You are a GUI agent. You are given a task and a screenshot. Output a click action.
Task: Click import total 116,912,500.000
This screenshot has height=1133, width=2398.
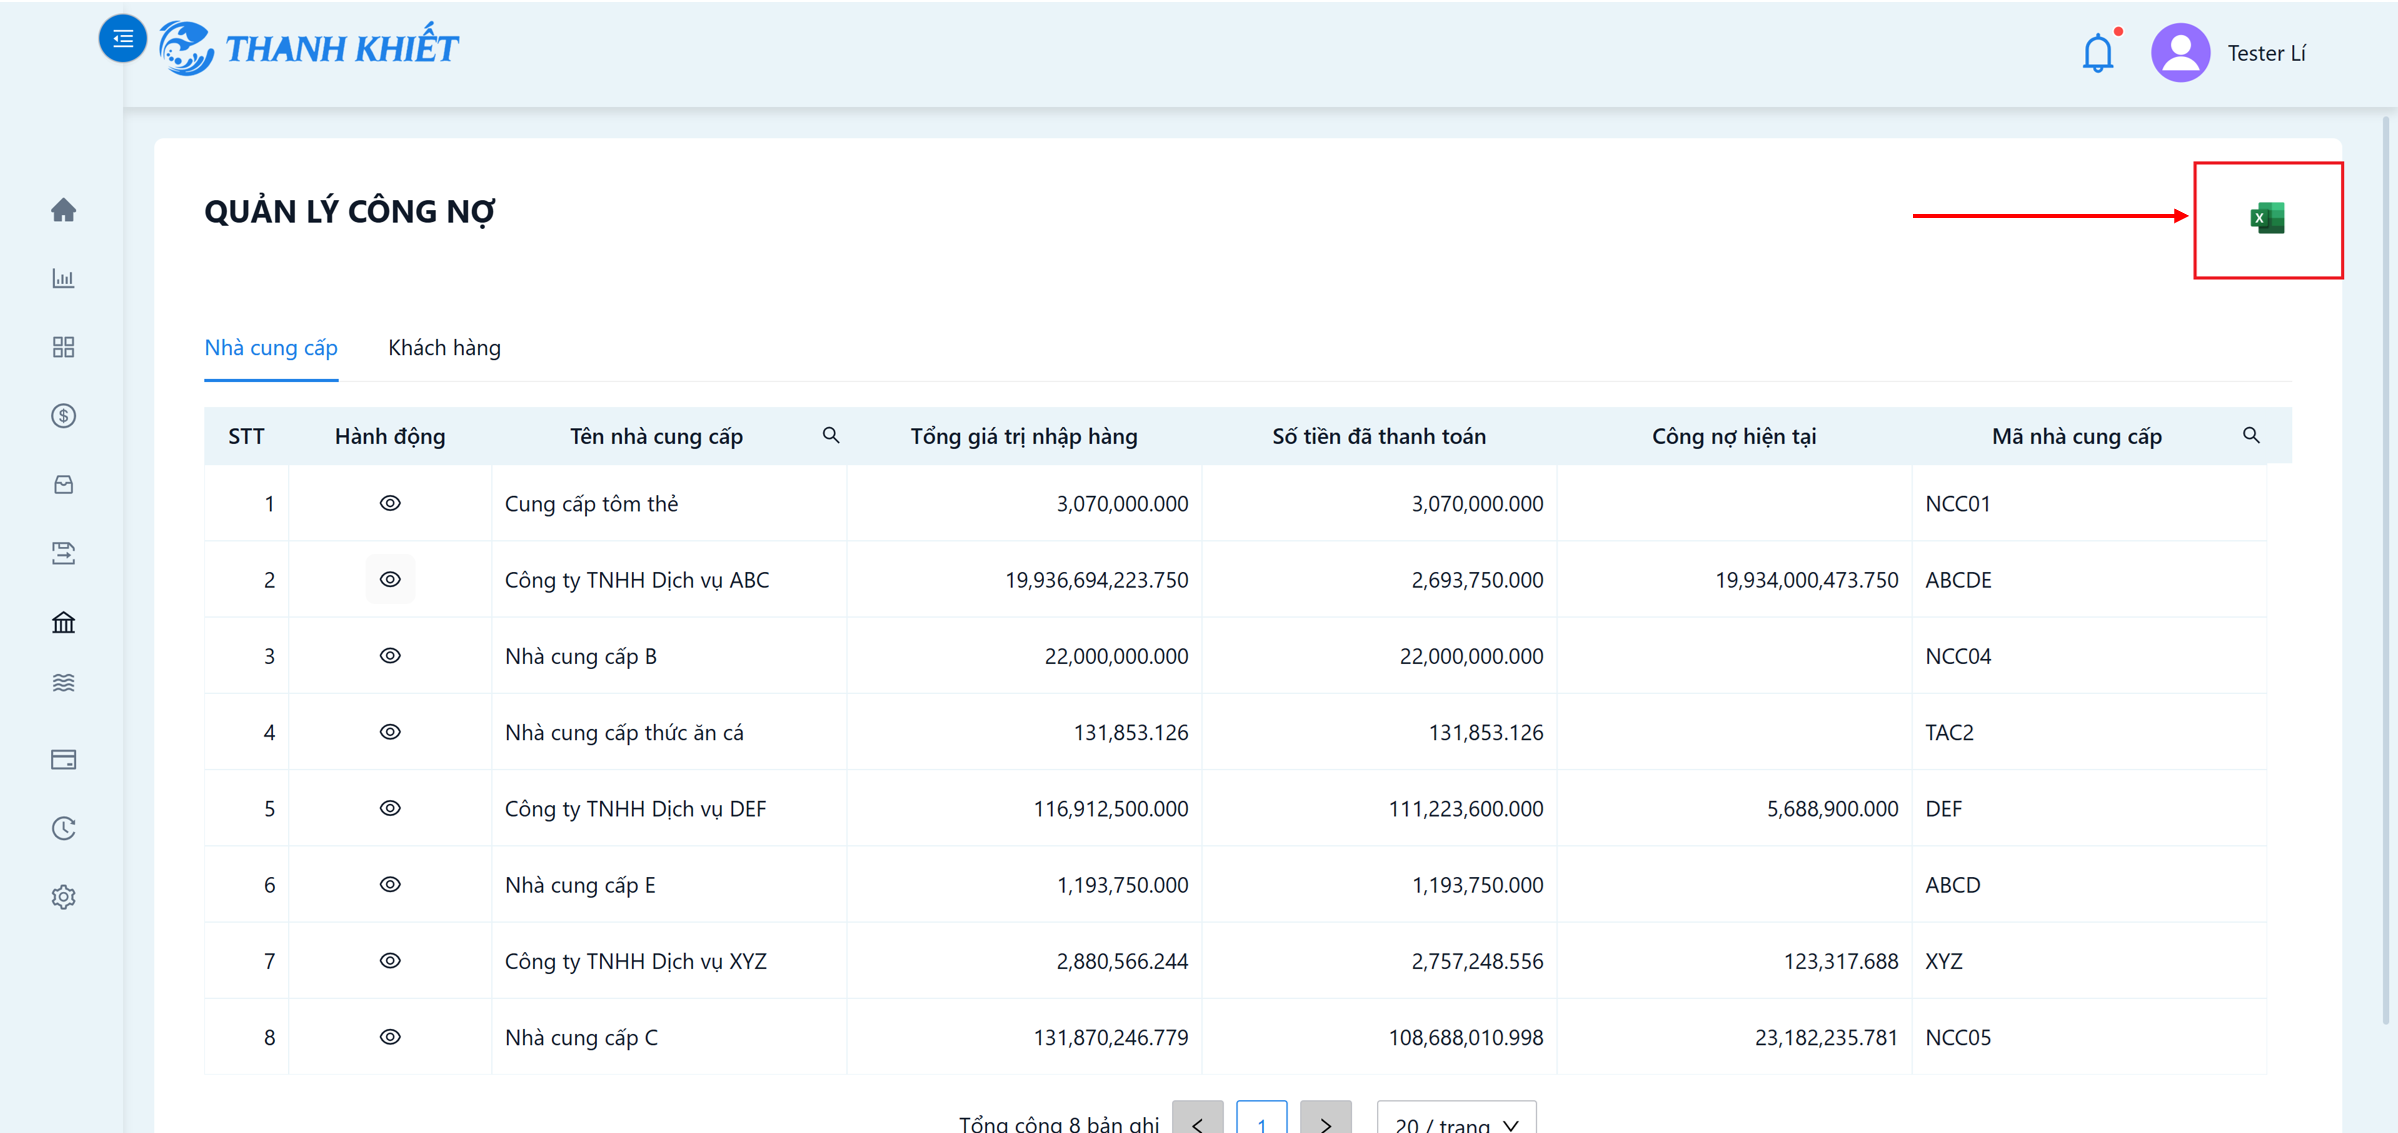(1110, 809)
